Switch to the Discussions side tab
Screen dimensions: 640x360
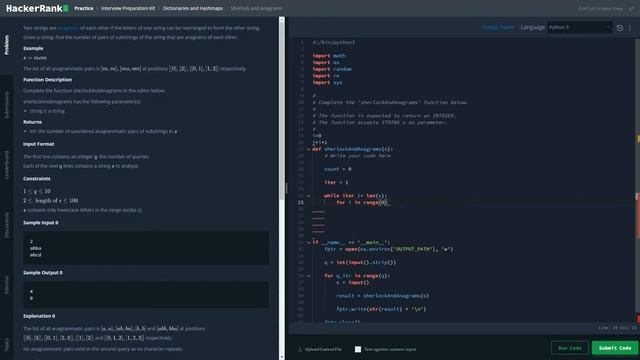point(7,225)
